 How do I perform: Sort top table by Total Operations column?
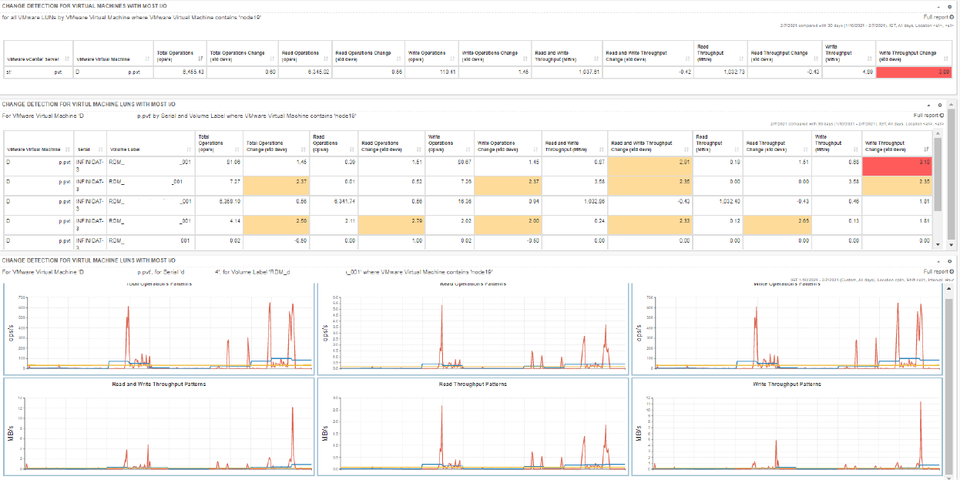178,55
